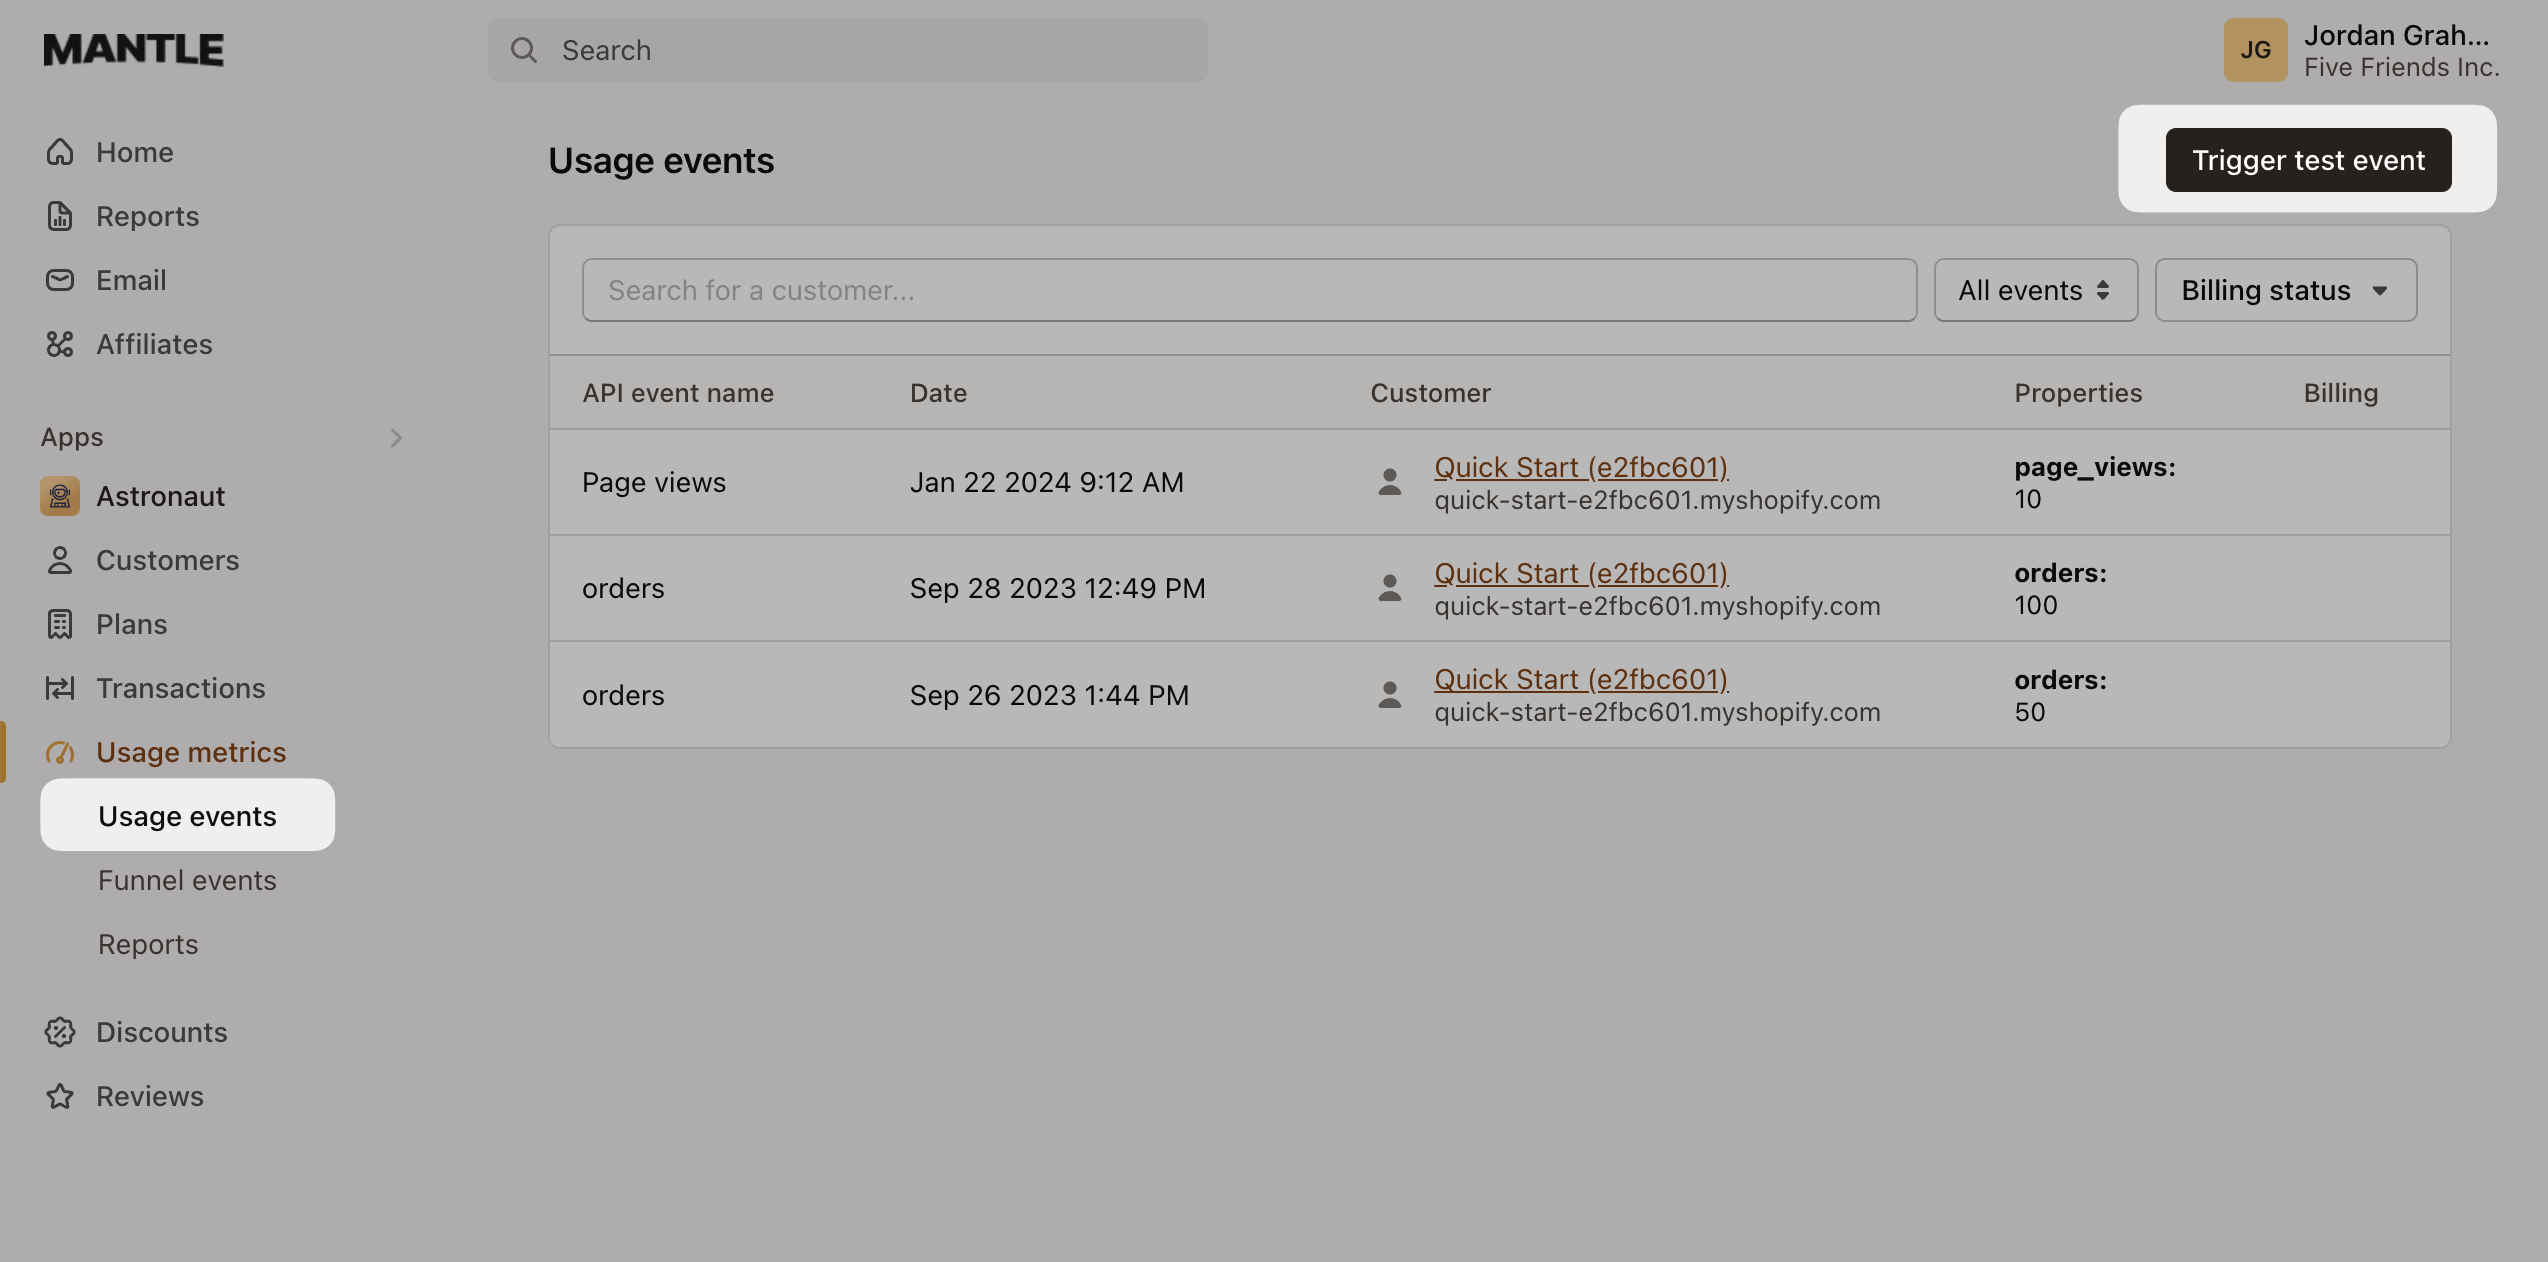Select the Funnel events menu item
Screen dimensions: 2548x1262
point(187,879)
